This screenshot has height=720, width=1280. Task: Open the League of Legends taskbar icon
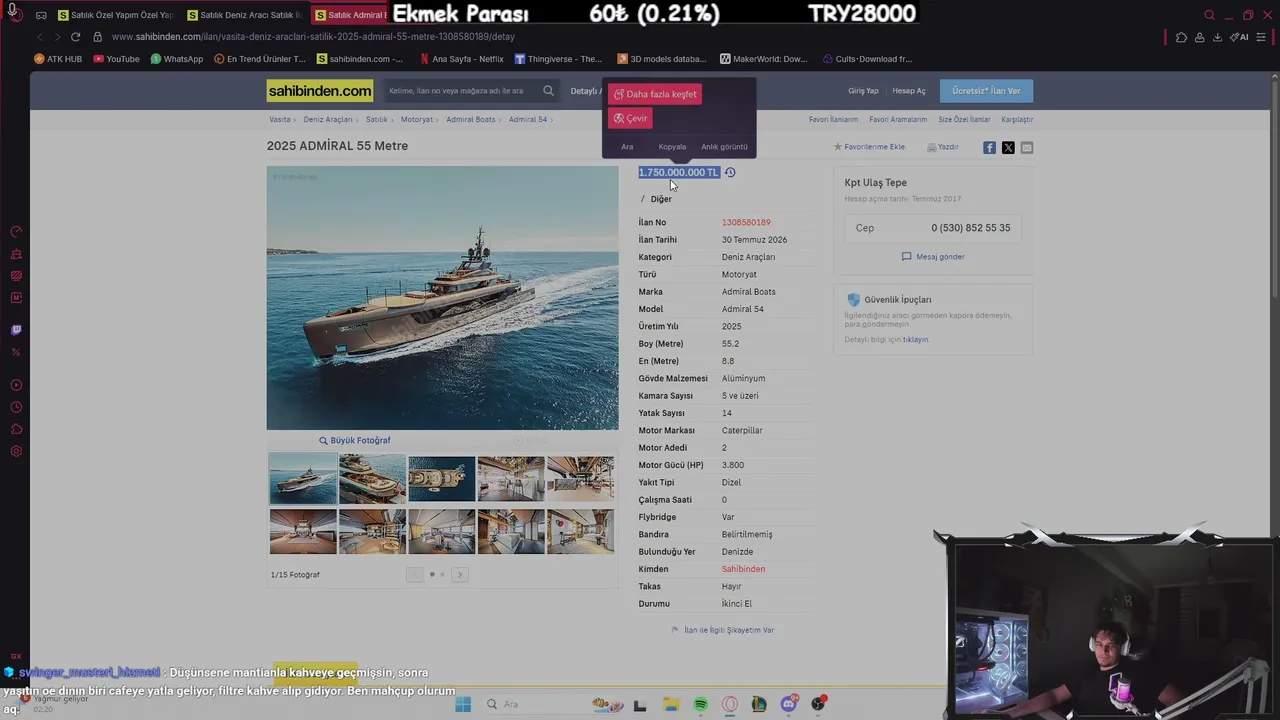[x=759, y=704]
